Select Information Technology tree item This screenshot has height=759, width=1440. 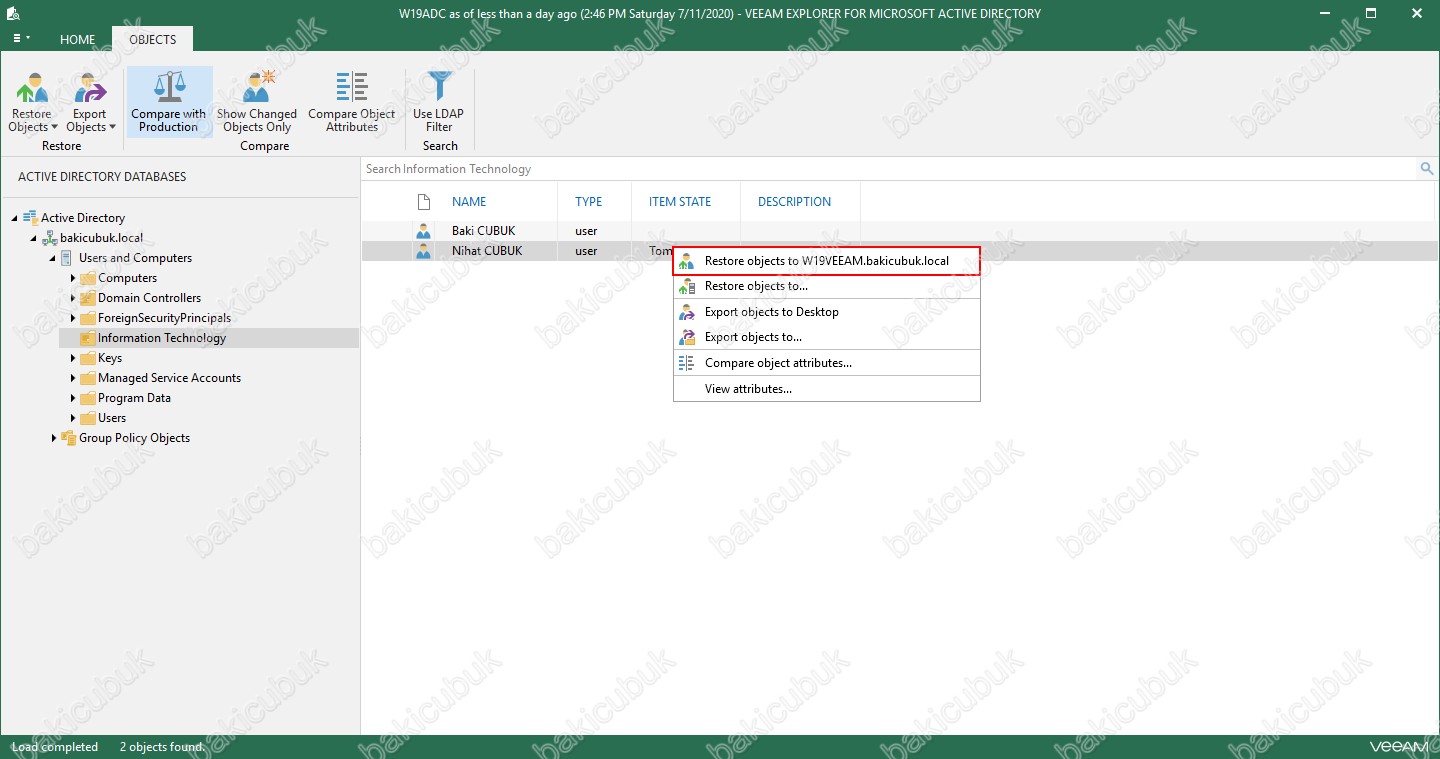tap(162, 338)
